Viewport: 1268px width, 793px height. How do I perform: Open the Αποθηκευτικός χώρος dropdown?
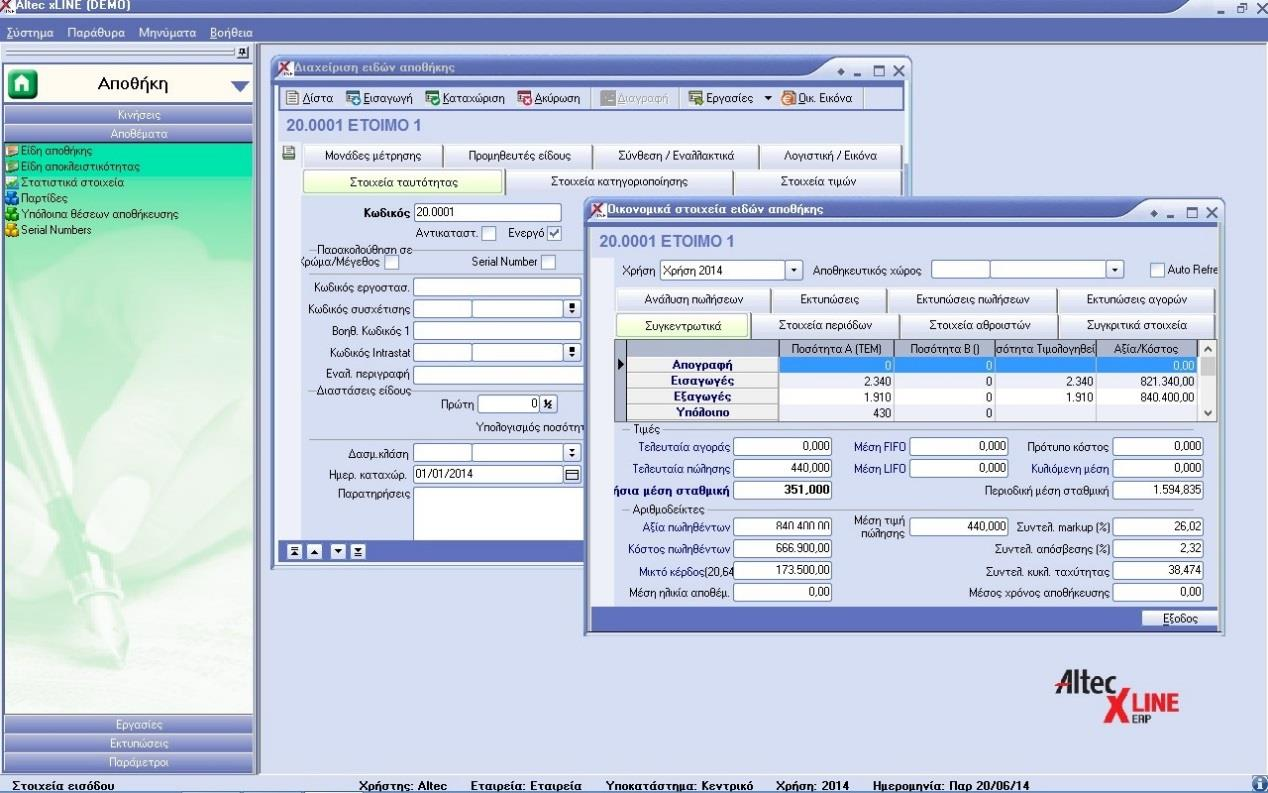1116,270
